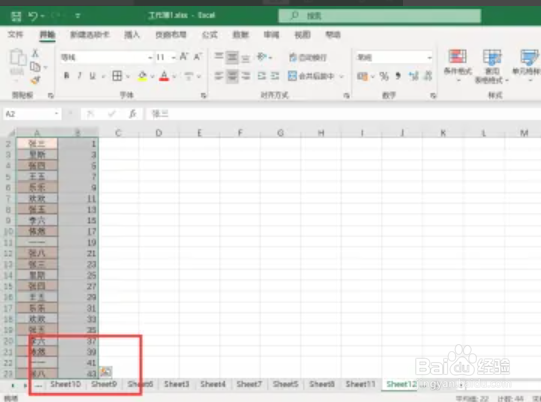Expand the Merge & Center dropdown arrow

point(341,76)
